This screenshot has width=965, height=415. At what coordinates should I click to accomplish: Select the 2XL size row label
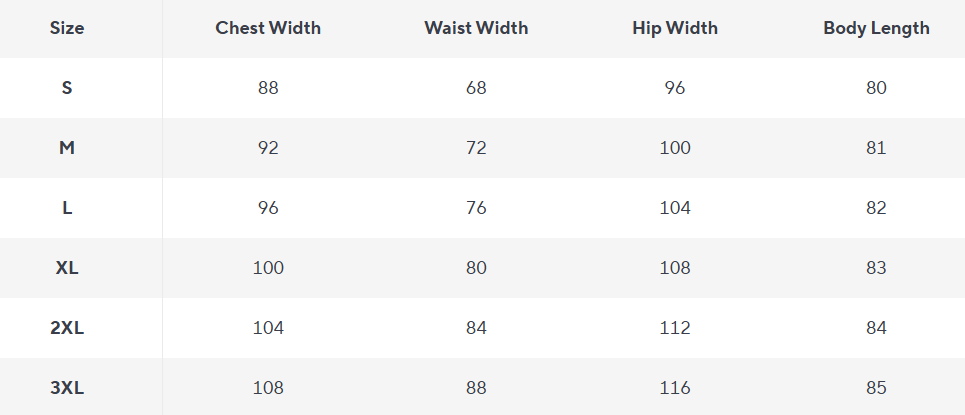67,328
